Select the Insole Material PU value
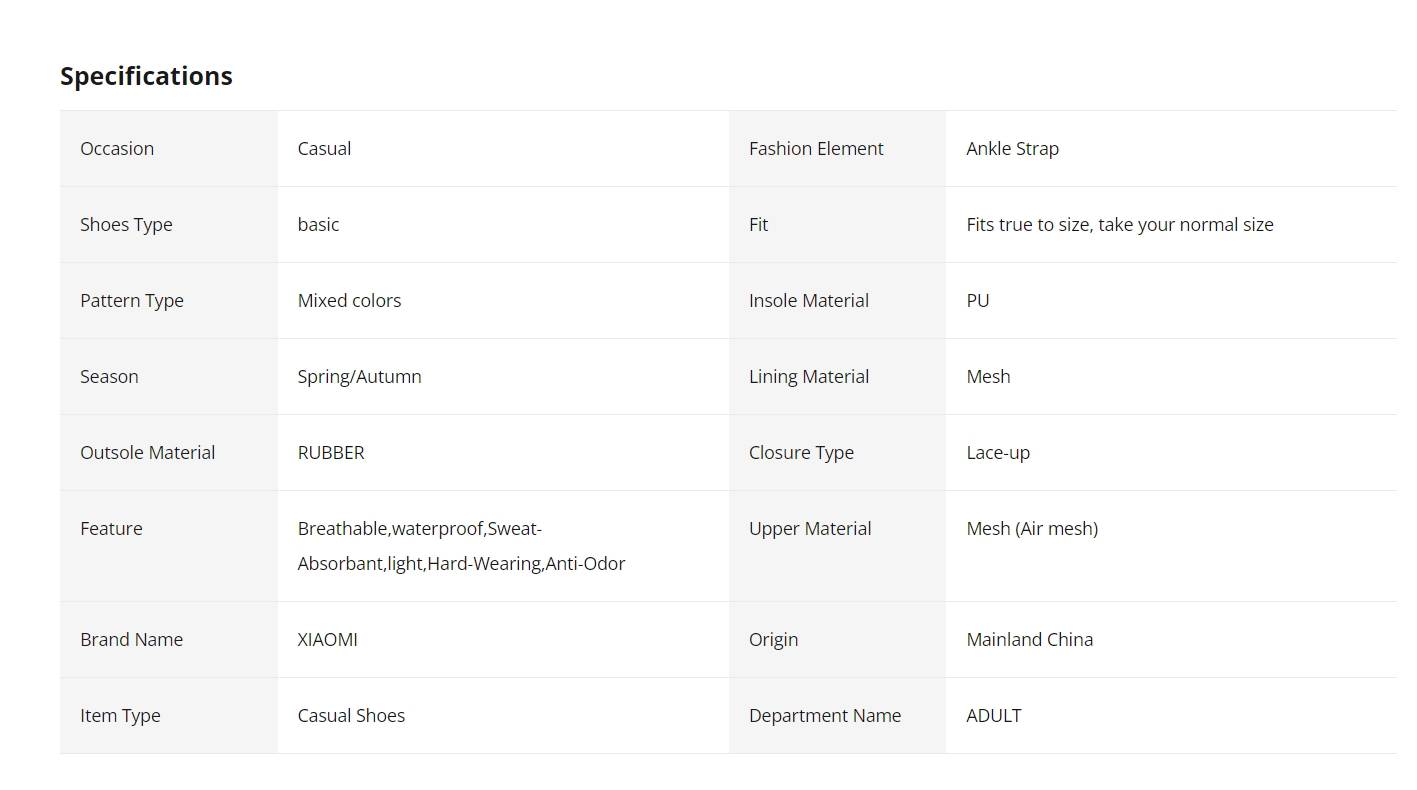Viewport: 1417px width, 790px height. pyautogui.click(x=978, y=300)
